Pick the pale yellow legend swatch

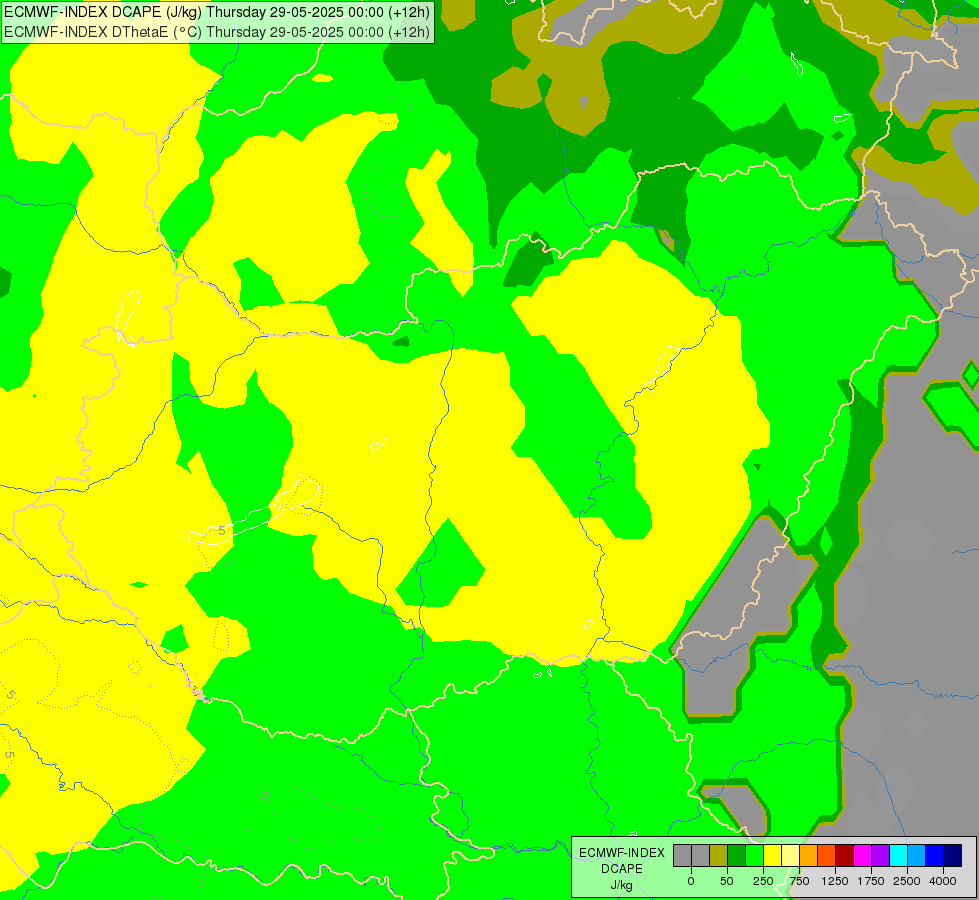(790, 855)
